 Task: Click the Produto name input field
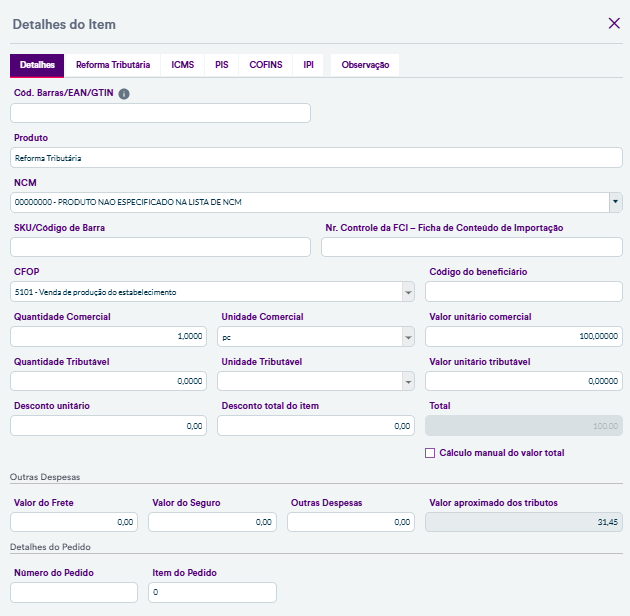[x=316, y=158]
